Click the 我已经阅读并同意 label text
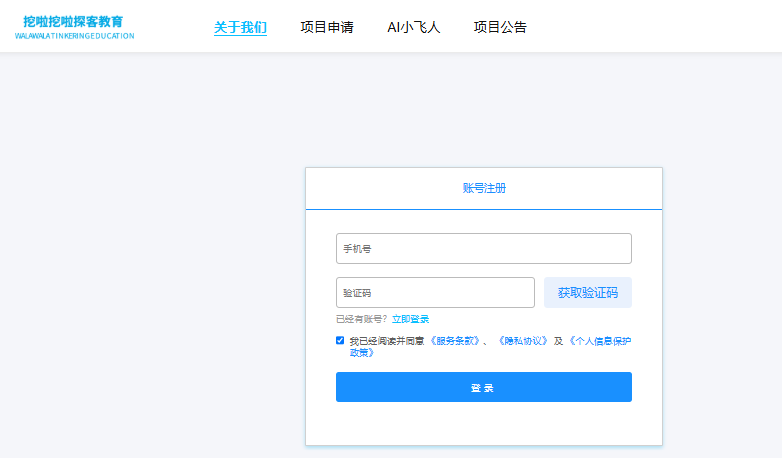Screen dimensions: 782x458 pos(387,341)
